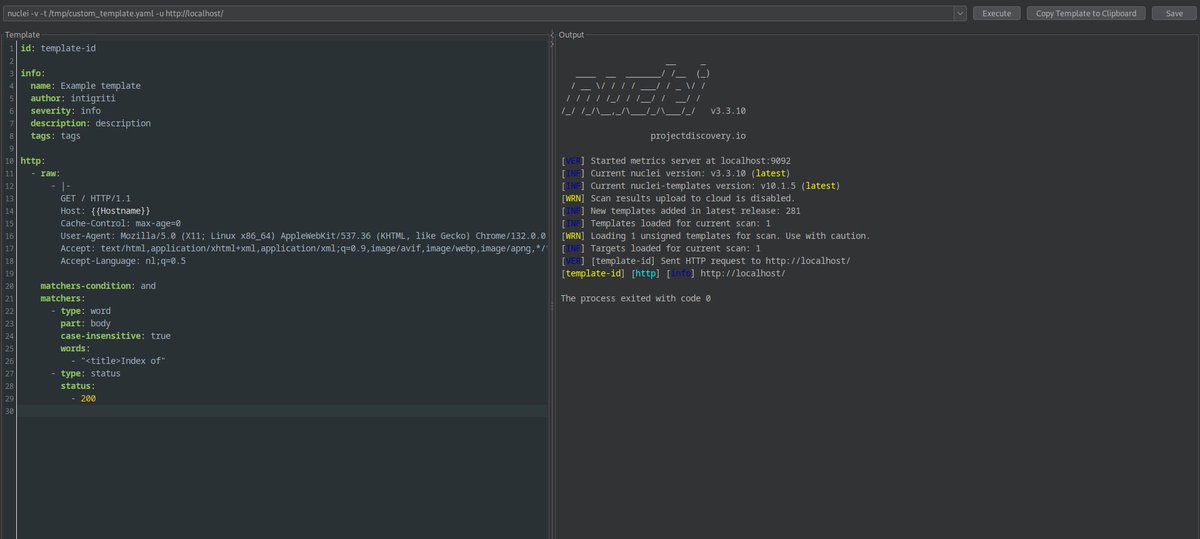Click the '<title>Index of' words entry
The image size is (1200, 539).
pyautogui.click(x=118, y=361)
